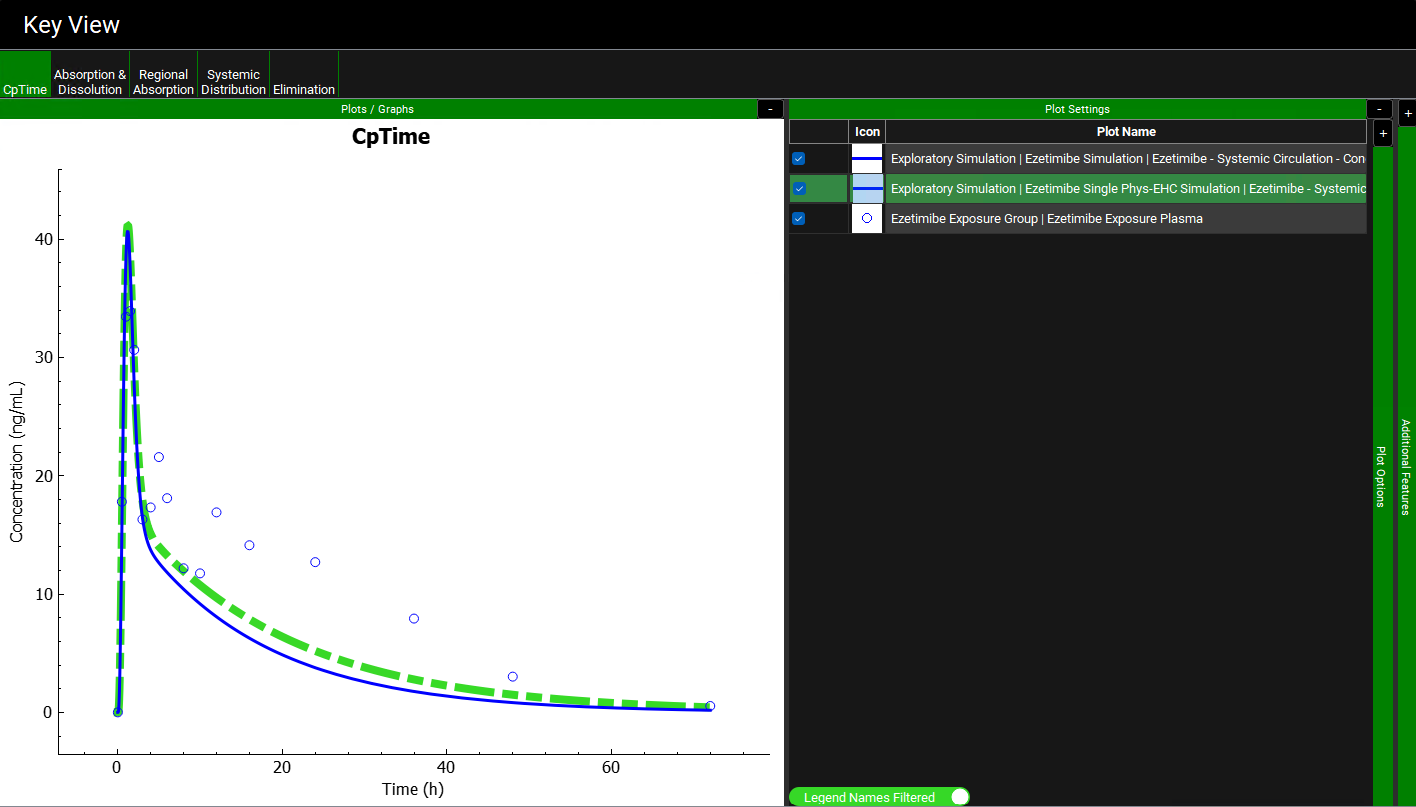This screenshot has width=1416, height=807.
Task: Select the Ezetimibe Exposure Plasma plot row
Action: (x=1046, y=219)
